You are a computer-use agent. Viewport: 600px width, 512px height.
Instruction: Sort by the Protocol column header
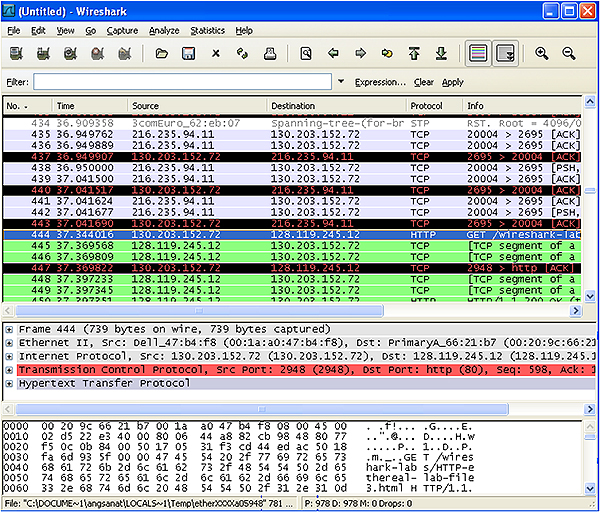tap(434, 106)
